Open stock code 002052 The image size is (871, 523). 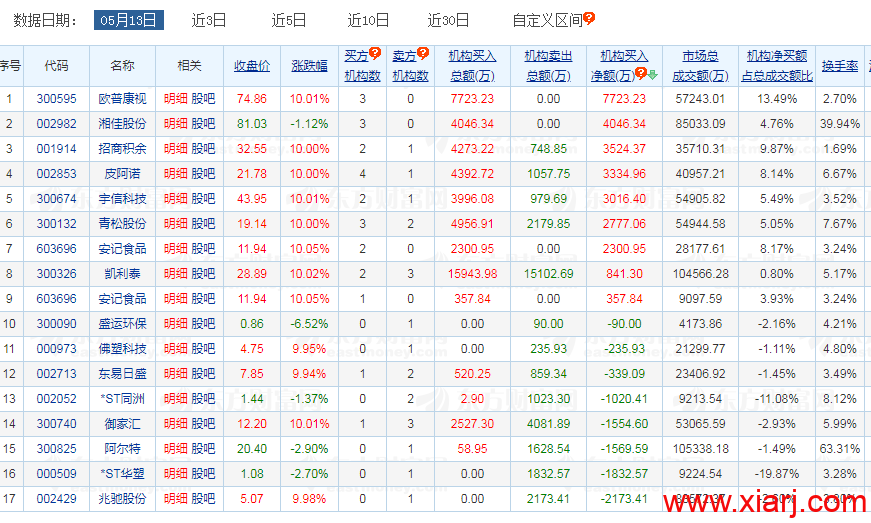(x=57, y=399)
